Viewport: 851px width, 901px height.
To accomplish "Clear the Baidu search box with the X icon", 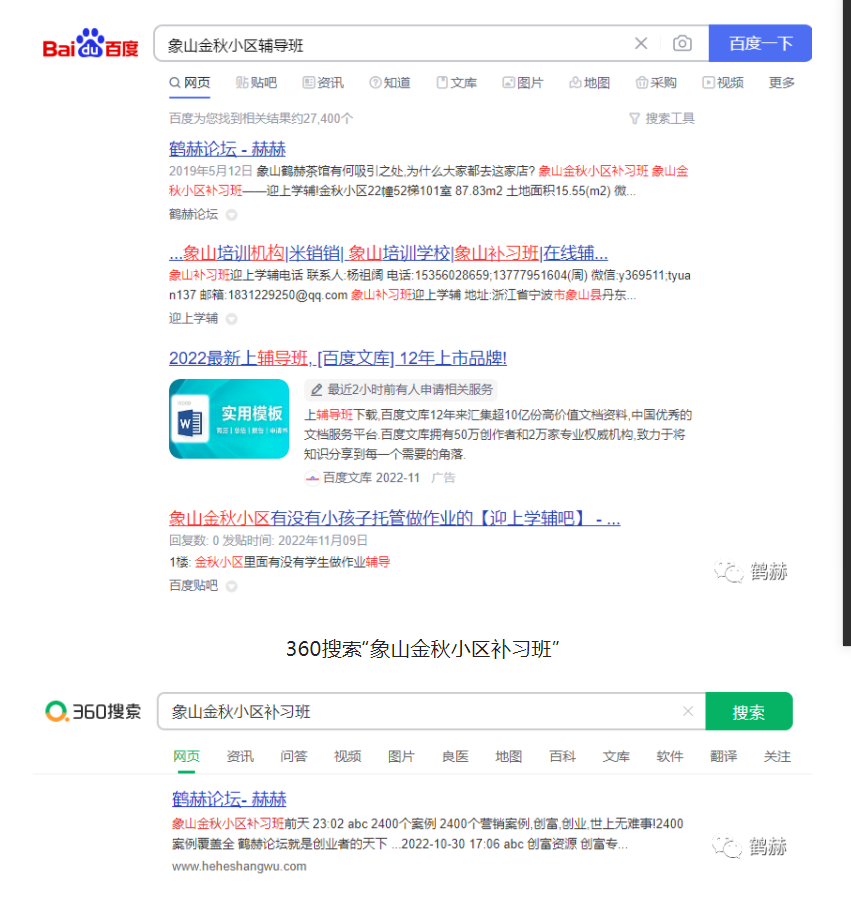I will tap(641, 43).
